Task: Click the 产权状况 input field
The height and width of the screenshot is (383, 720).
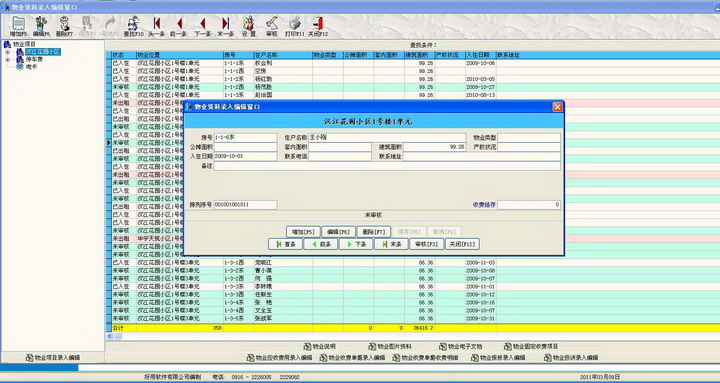Action: tap(529, 147)
